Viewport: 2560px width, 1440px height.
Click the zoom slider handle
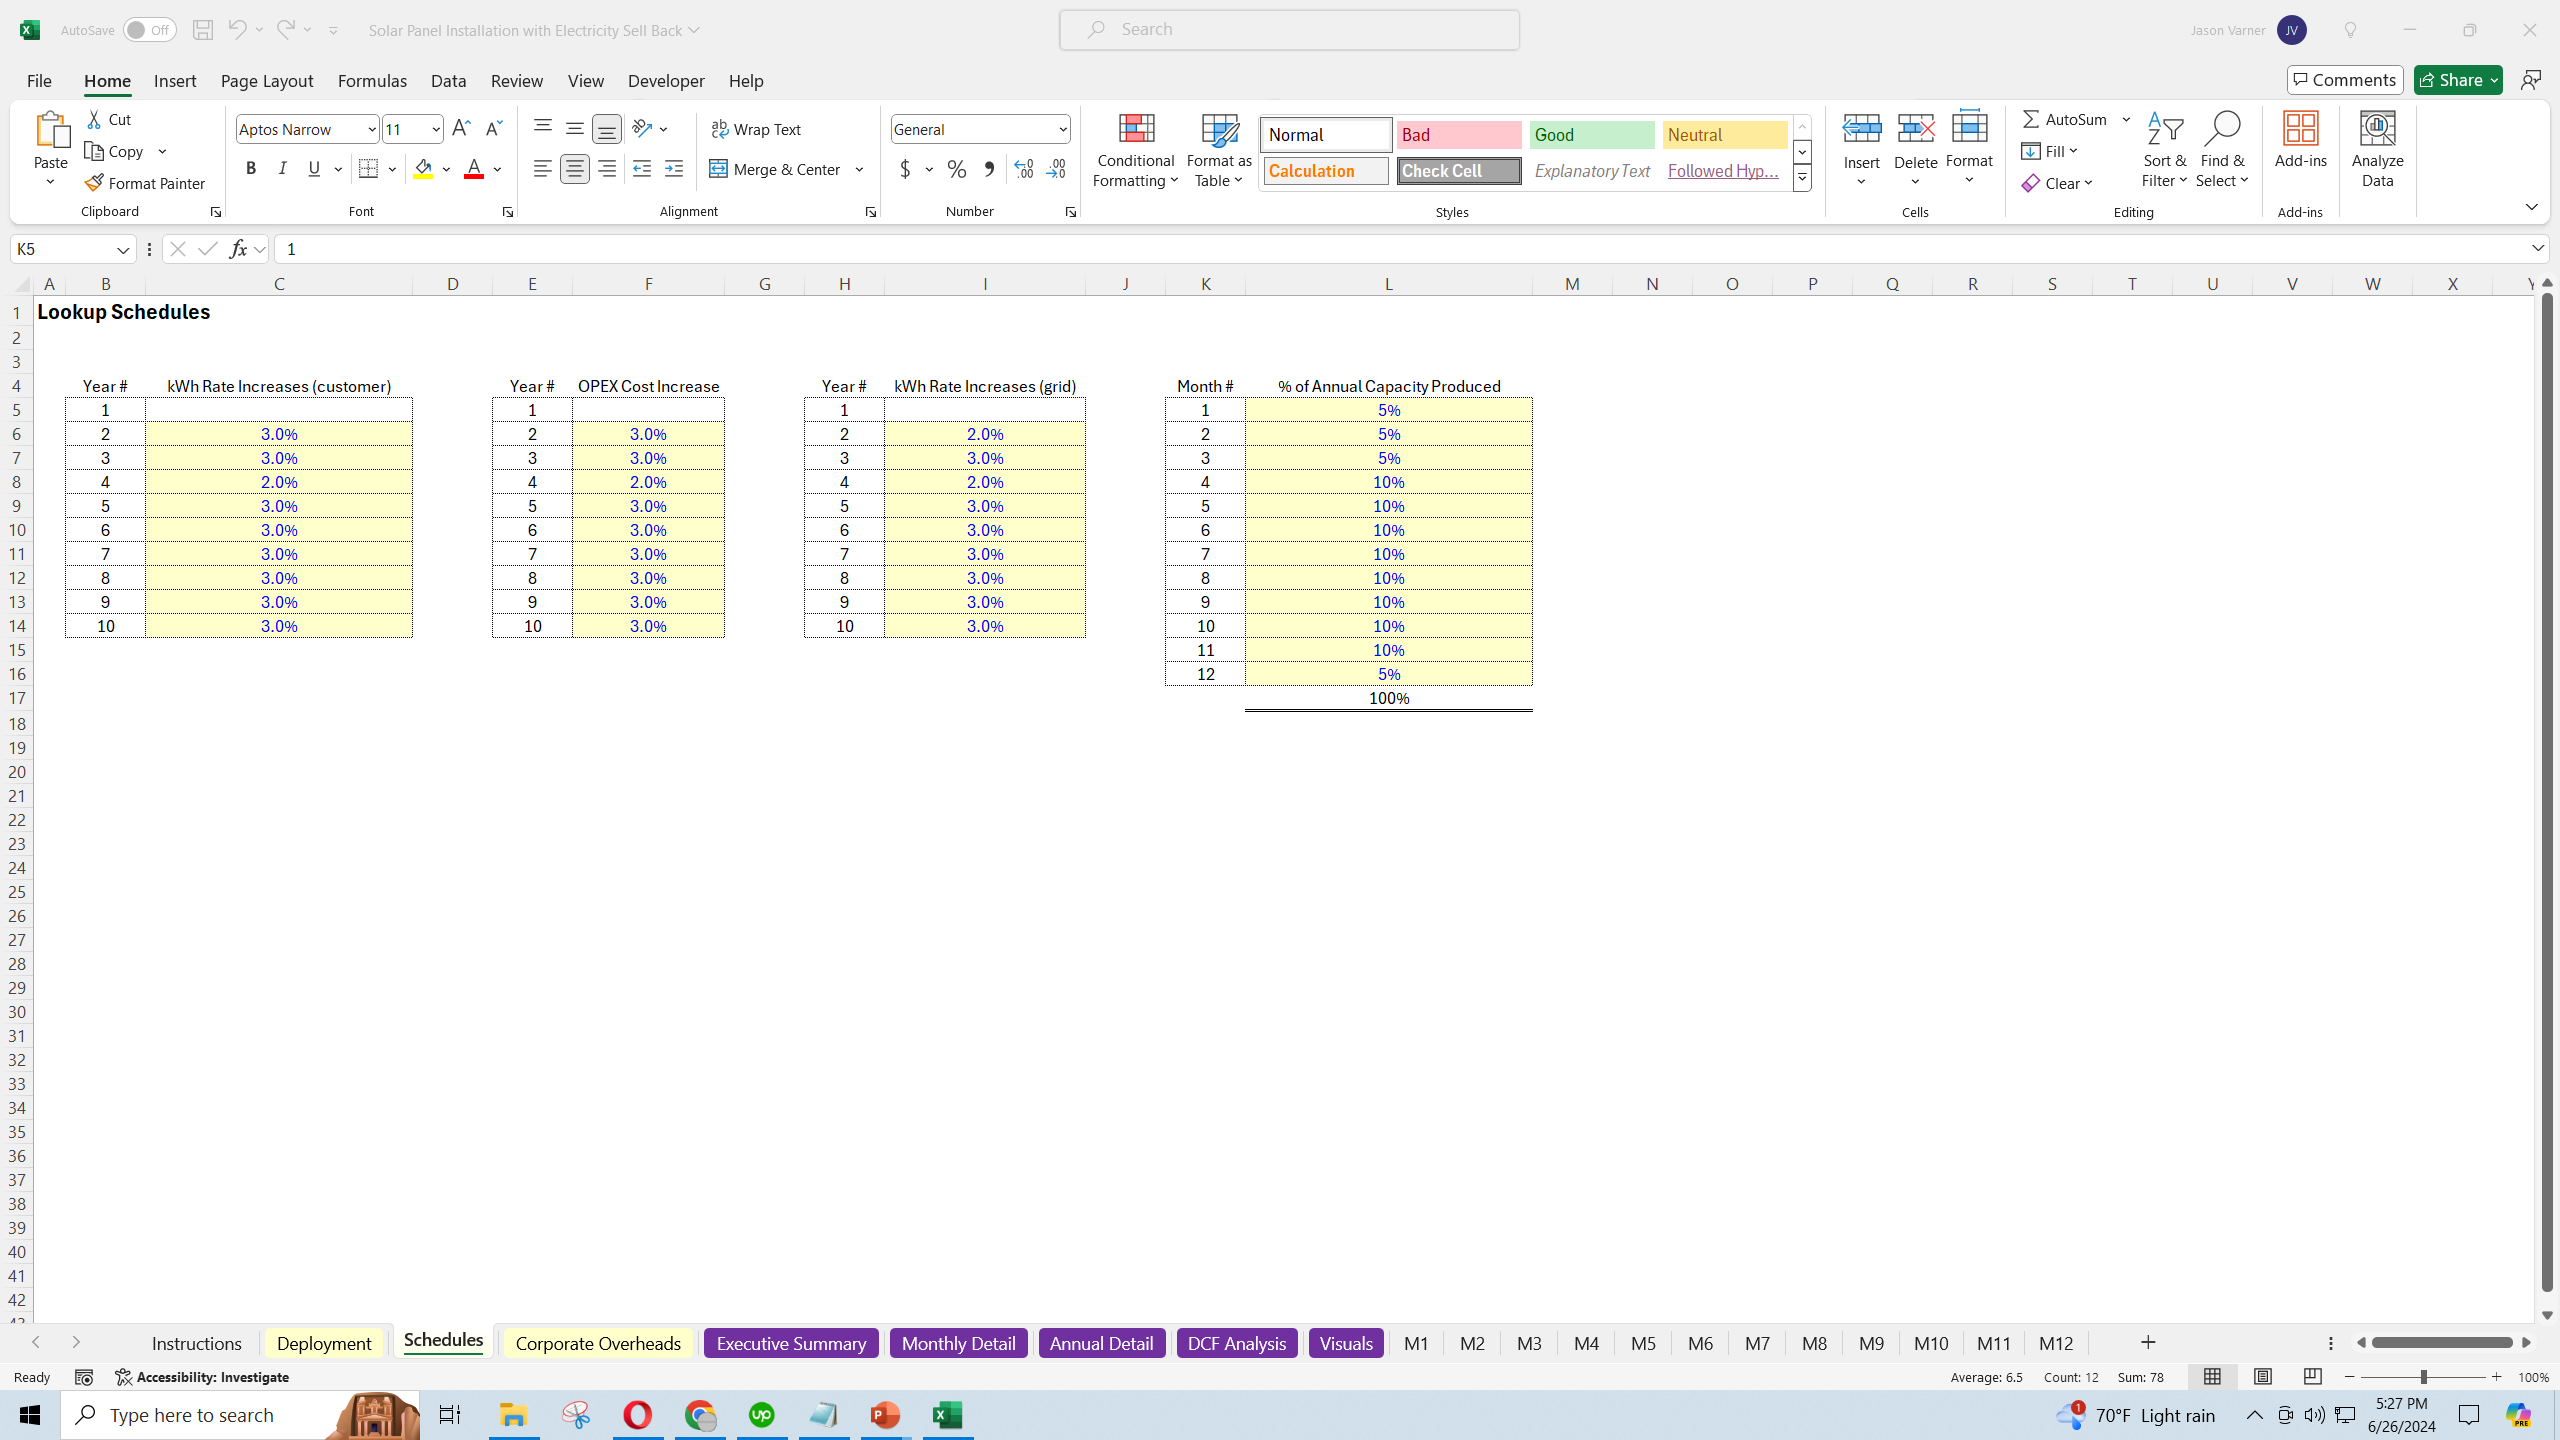(x=2423, y=1377)
